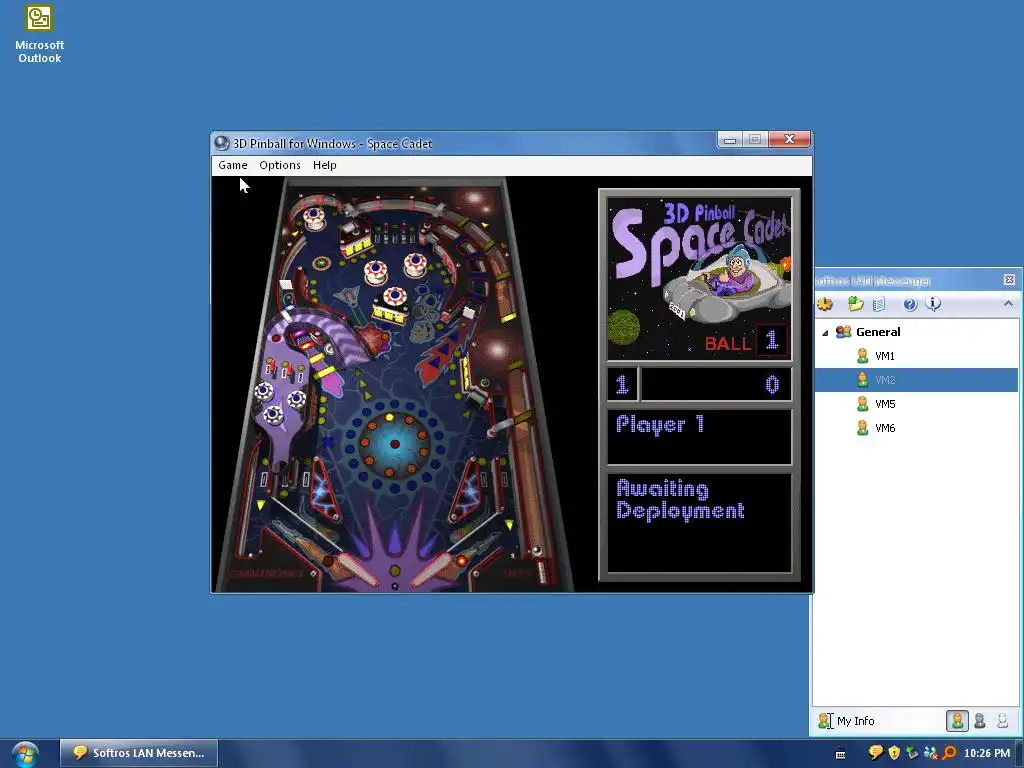This screenshot has height=768, width=1024.
Task: Click the VM5 user avatar icon
Action: [863, 404]
